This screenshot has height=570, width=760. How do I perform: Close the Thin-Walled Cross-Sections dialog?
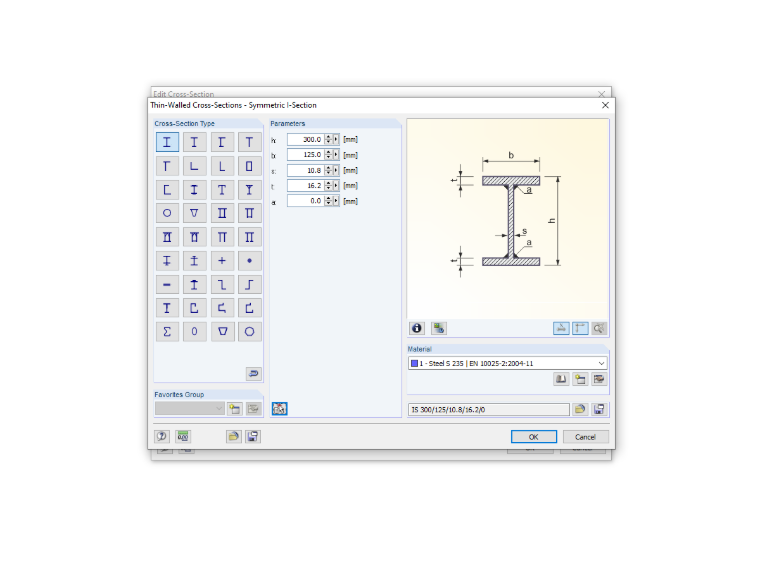(605, 105)
